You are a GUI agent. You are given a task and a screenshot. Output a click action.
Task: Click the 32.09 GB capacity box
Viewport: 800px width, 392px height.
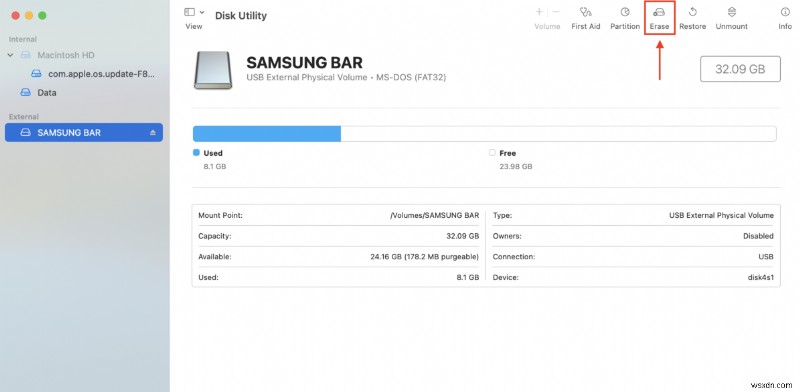740,69
